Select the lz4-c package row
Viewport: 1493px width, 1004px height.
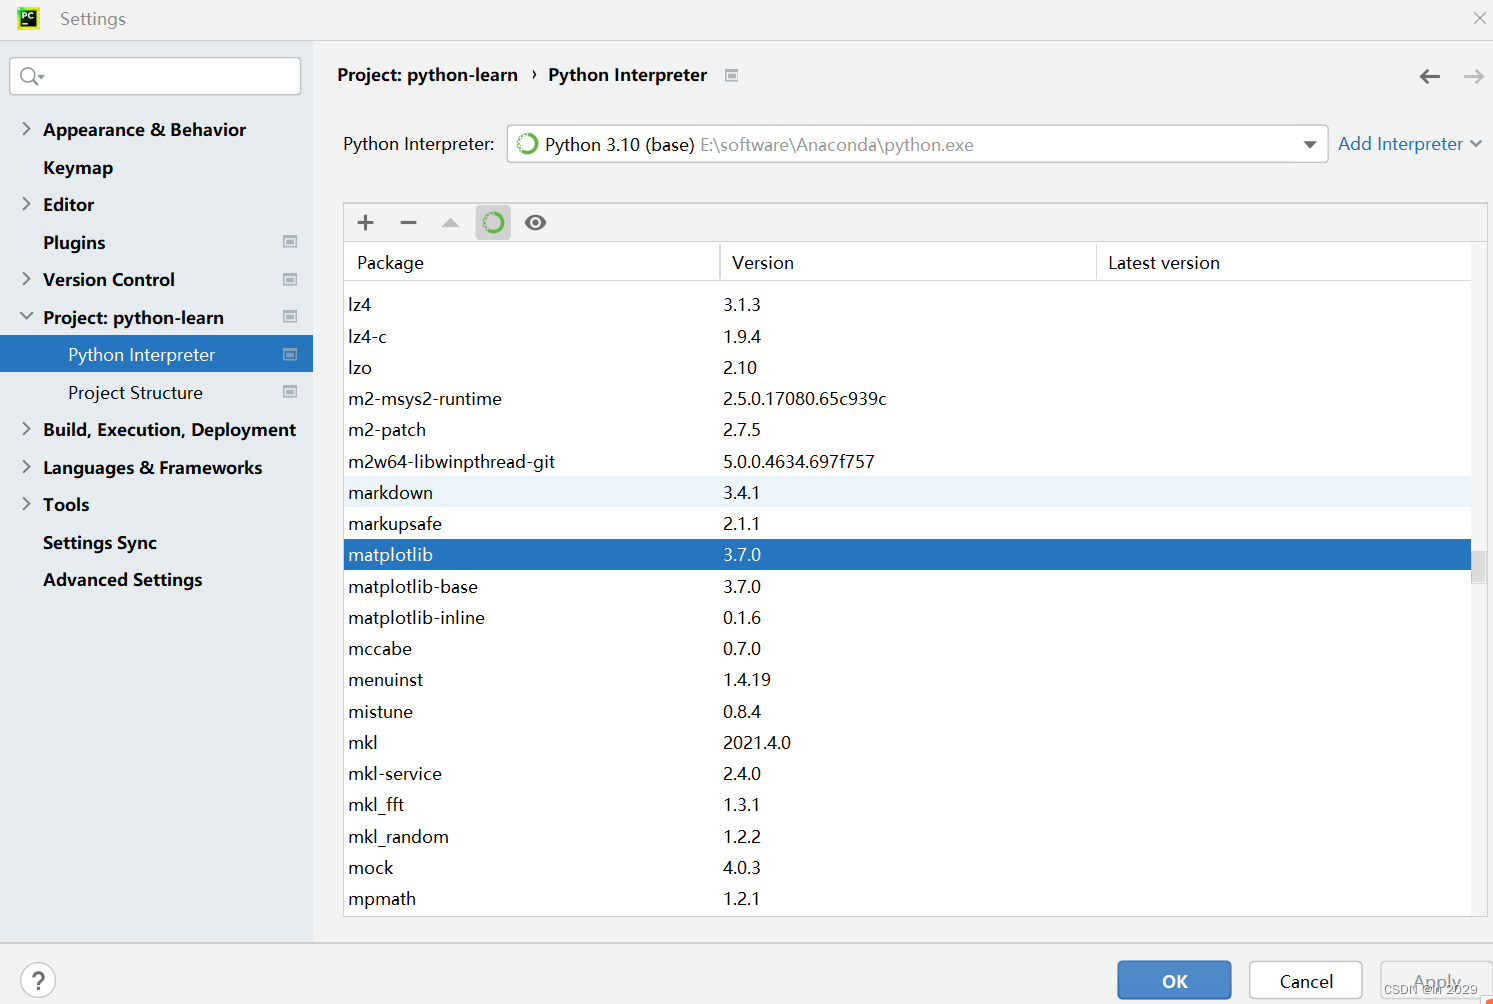tap(907, 336)
